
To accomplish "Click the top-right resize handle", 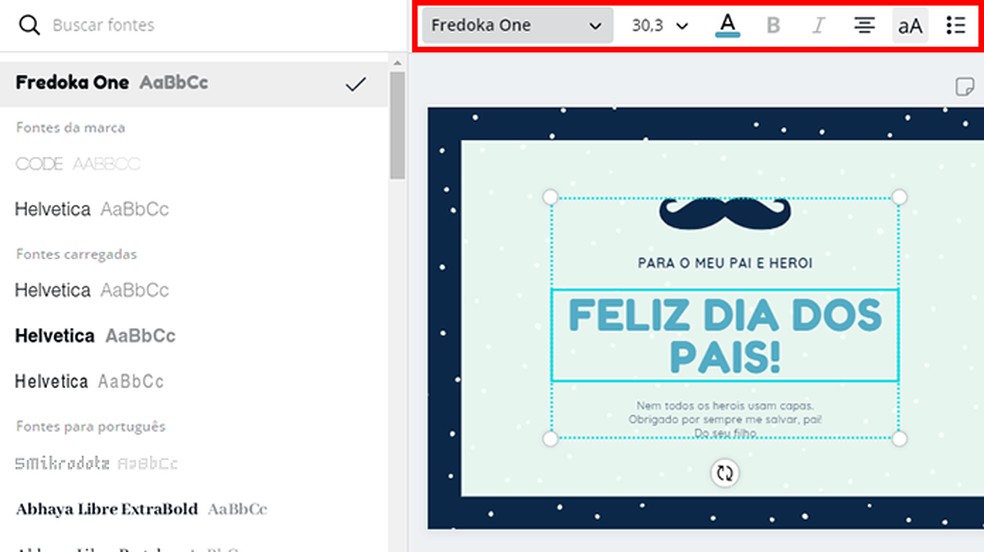I will 899,198.
